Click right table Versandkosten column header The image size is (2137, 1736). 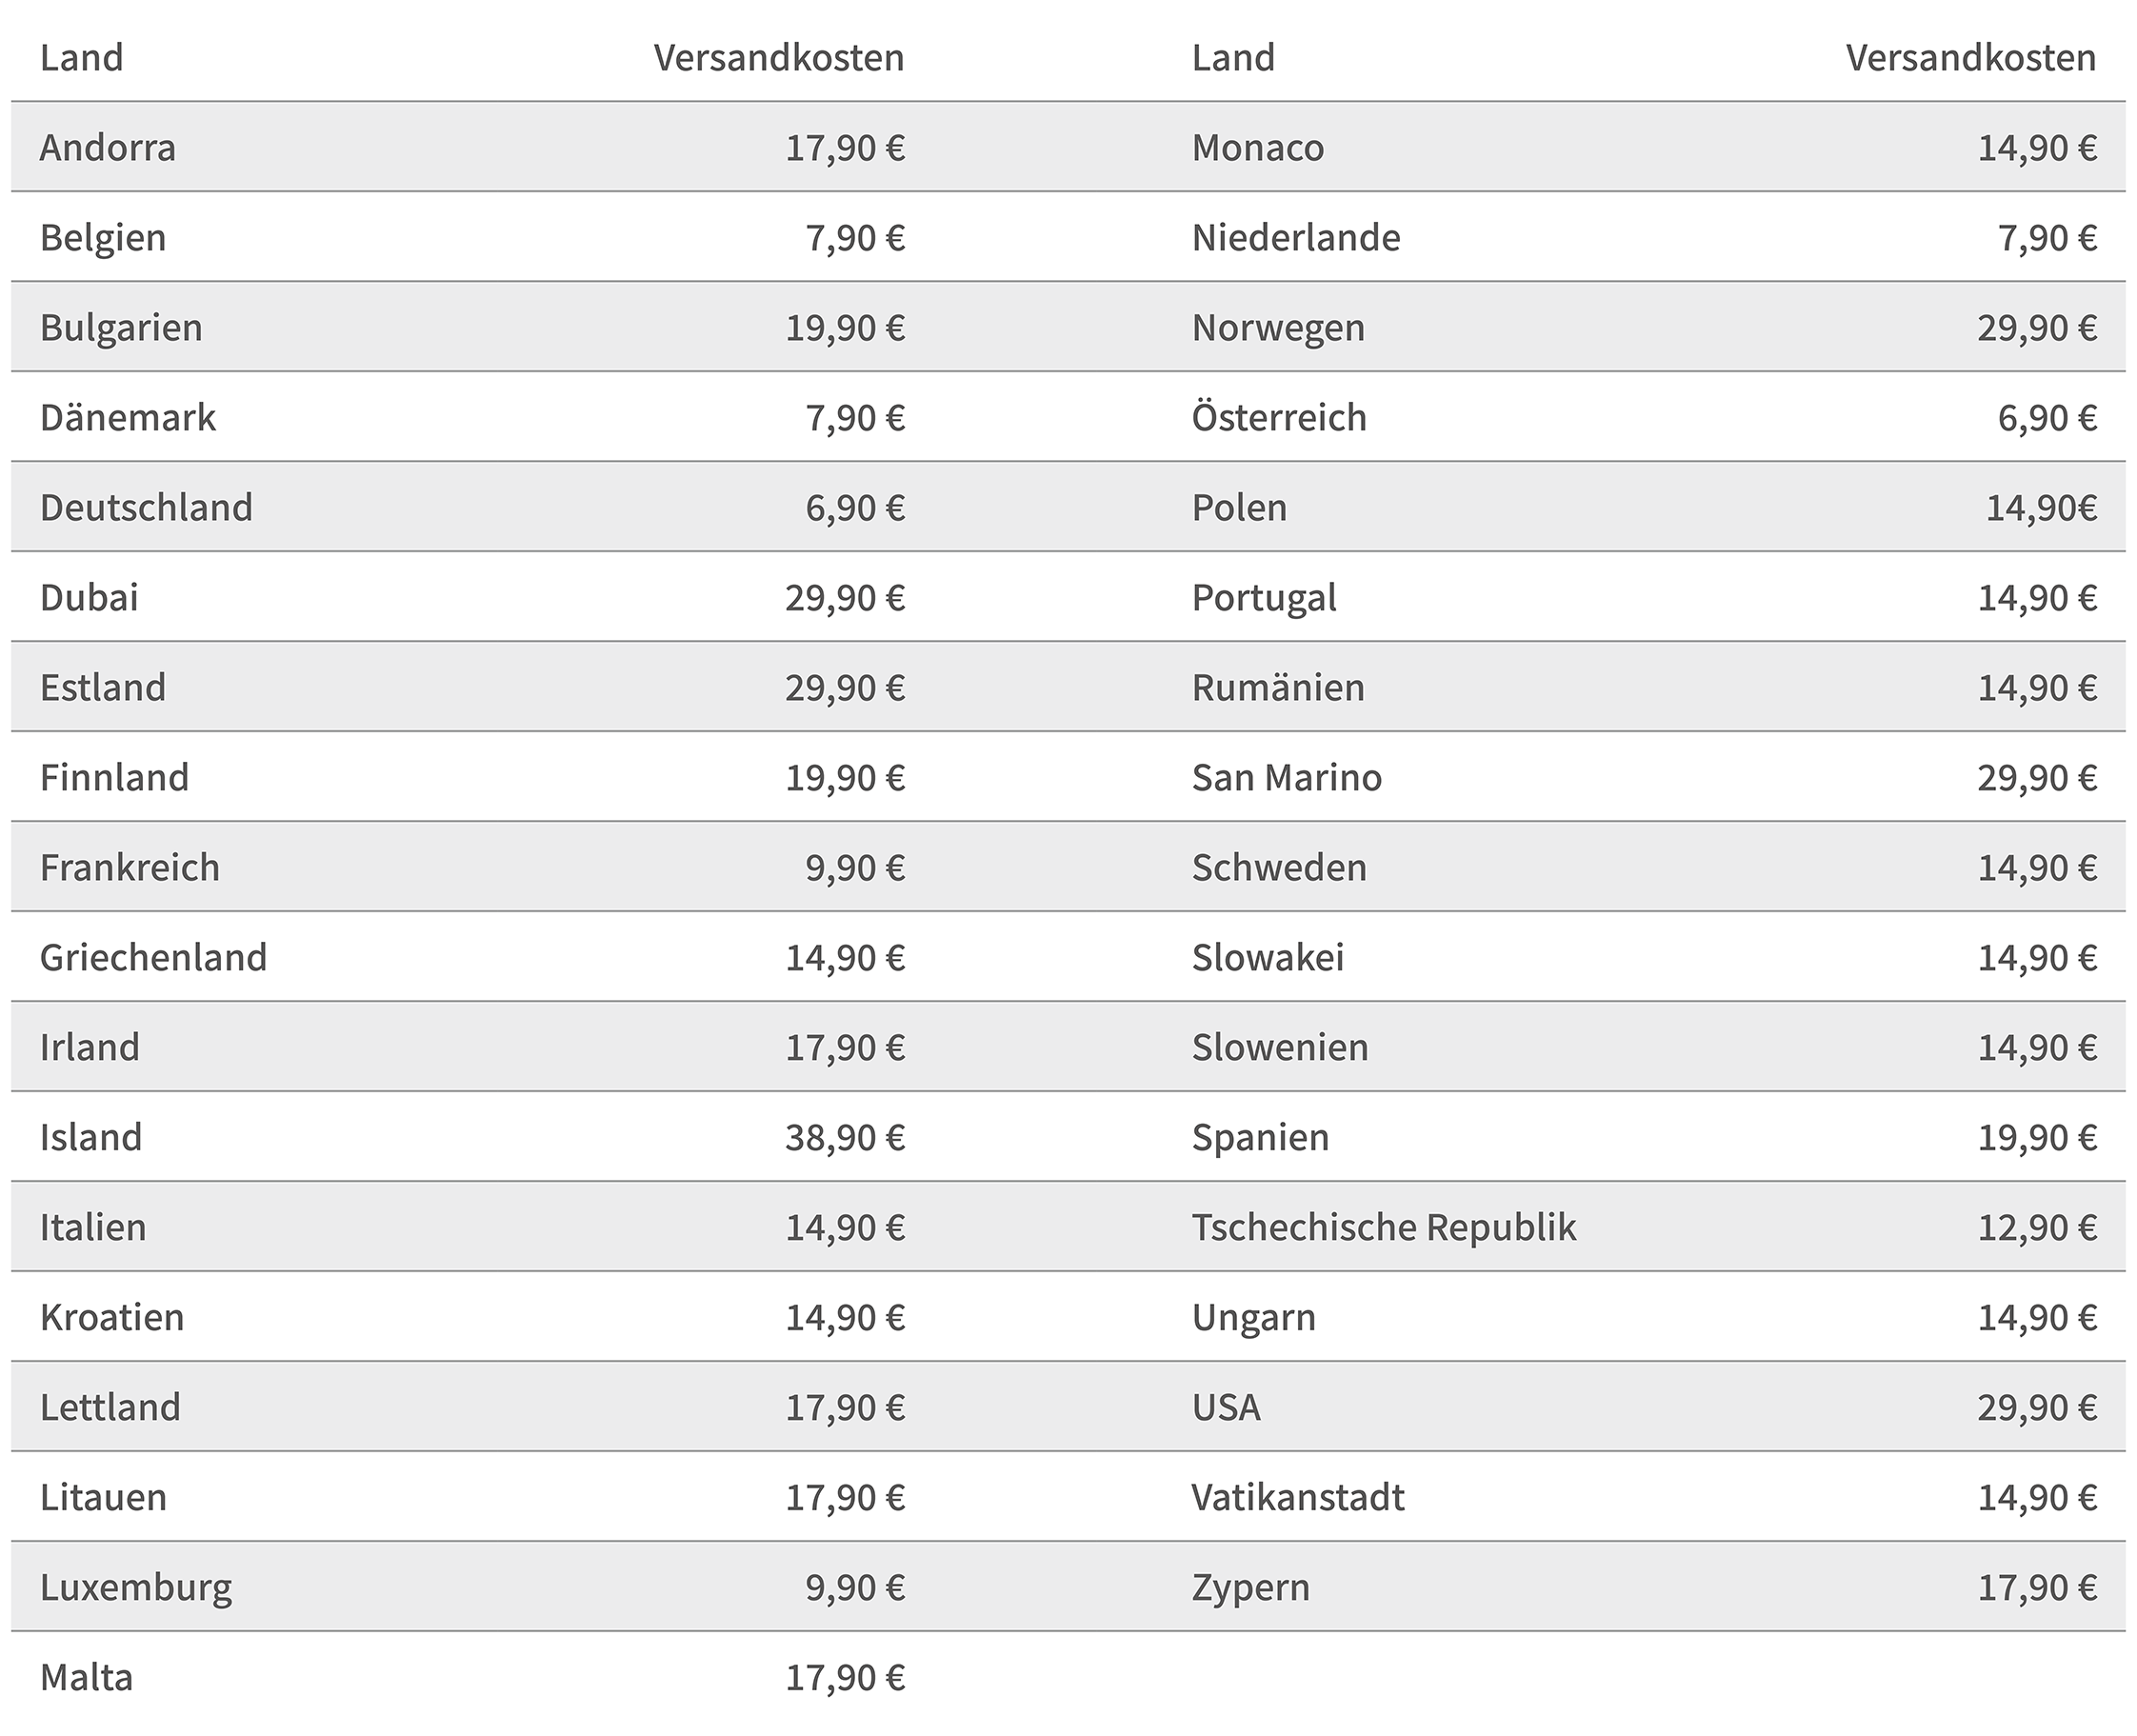(x=1971, y=58)
